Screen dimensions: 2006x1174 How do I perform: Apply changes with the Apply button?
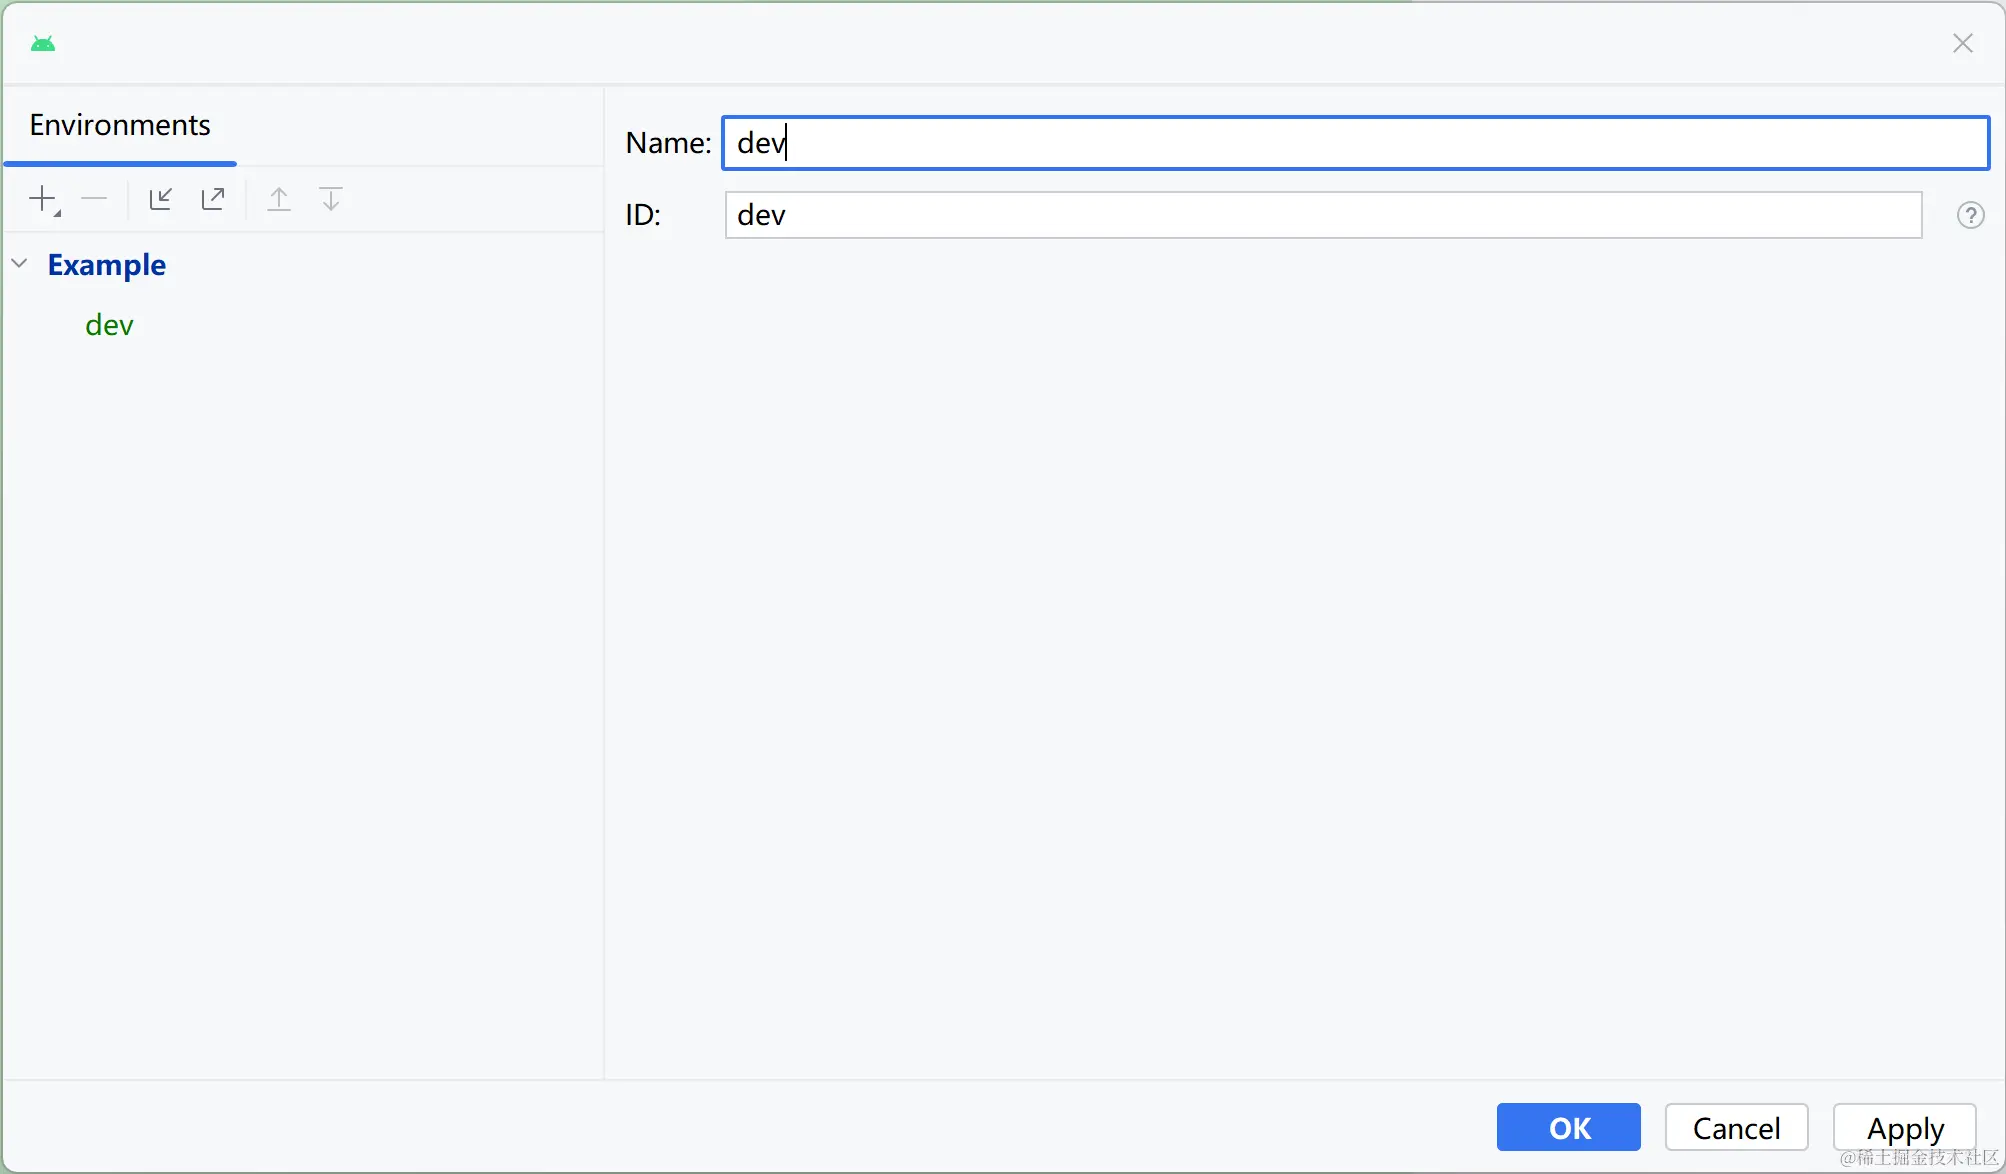tap(1904, 1128)
